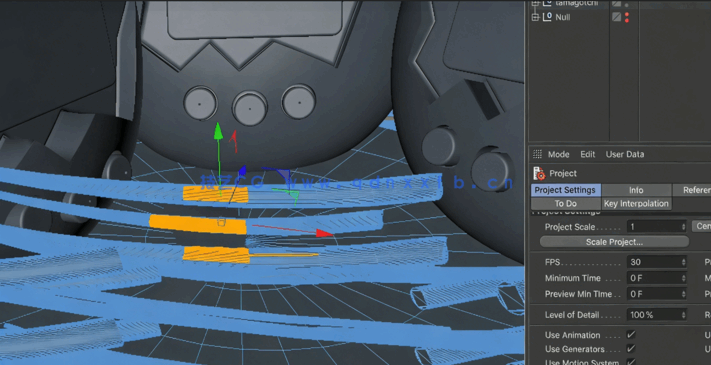Screen dimensions: 711x365
Task: Toggle the Use Generators checkbox
Action: (631, 349)
